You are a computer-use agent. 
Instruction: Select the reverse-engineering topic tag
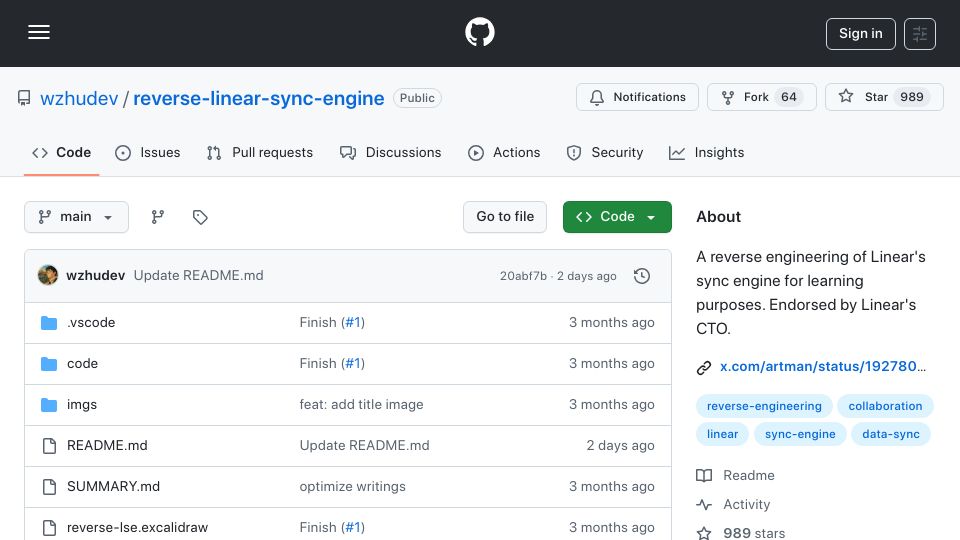(764, 406)
